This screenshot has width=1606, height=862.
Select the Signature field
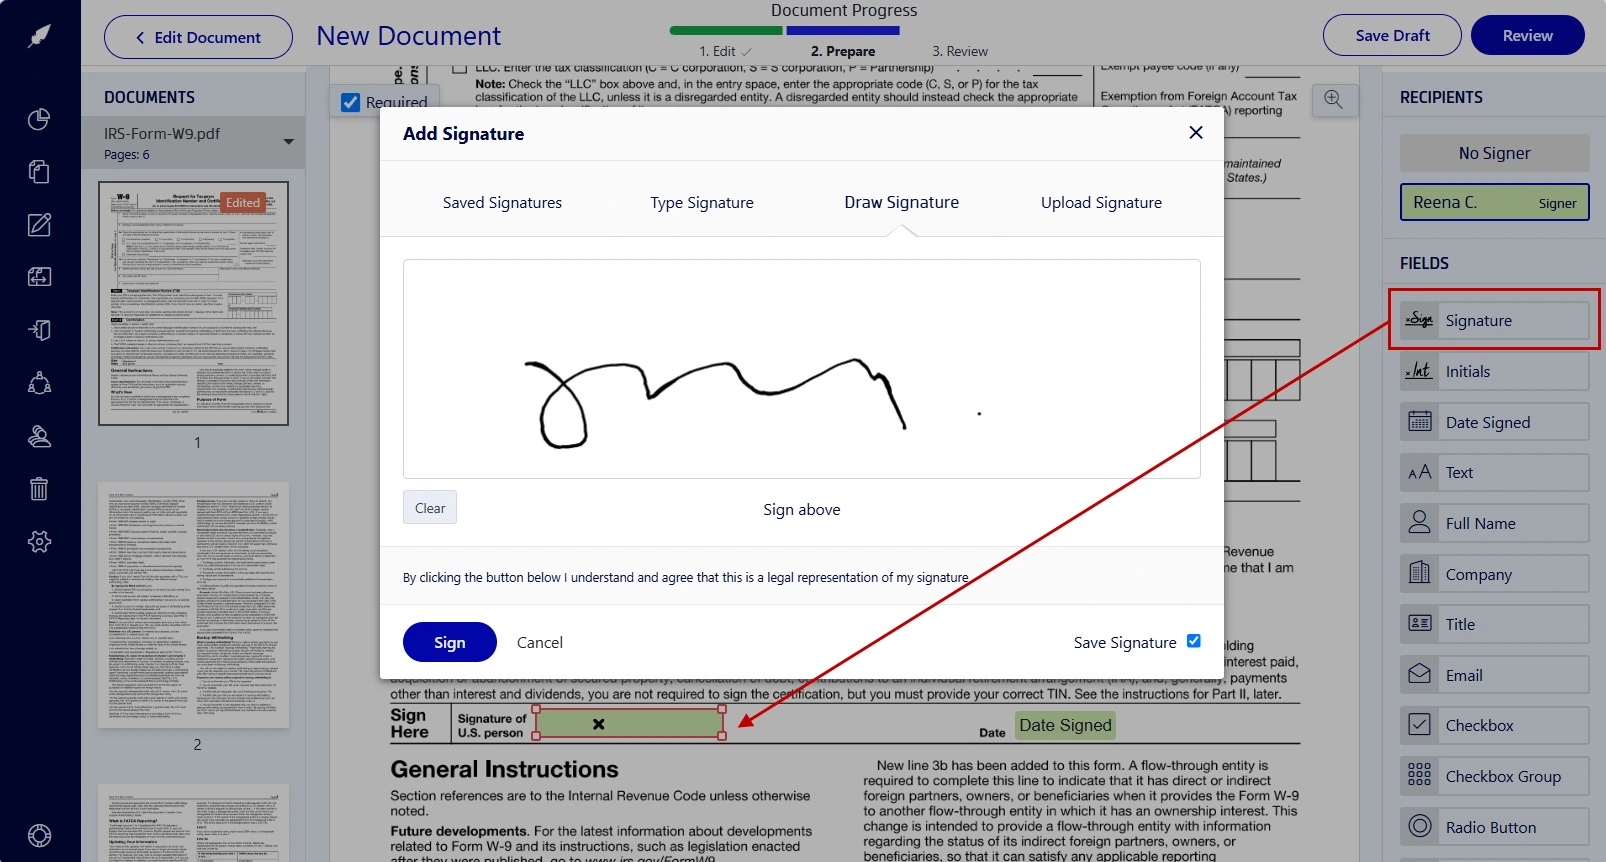point(1494,320)
